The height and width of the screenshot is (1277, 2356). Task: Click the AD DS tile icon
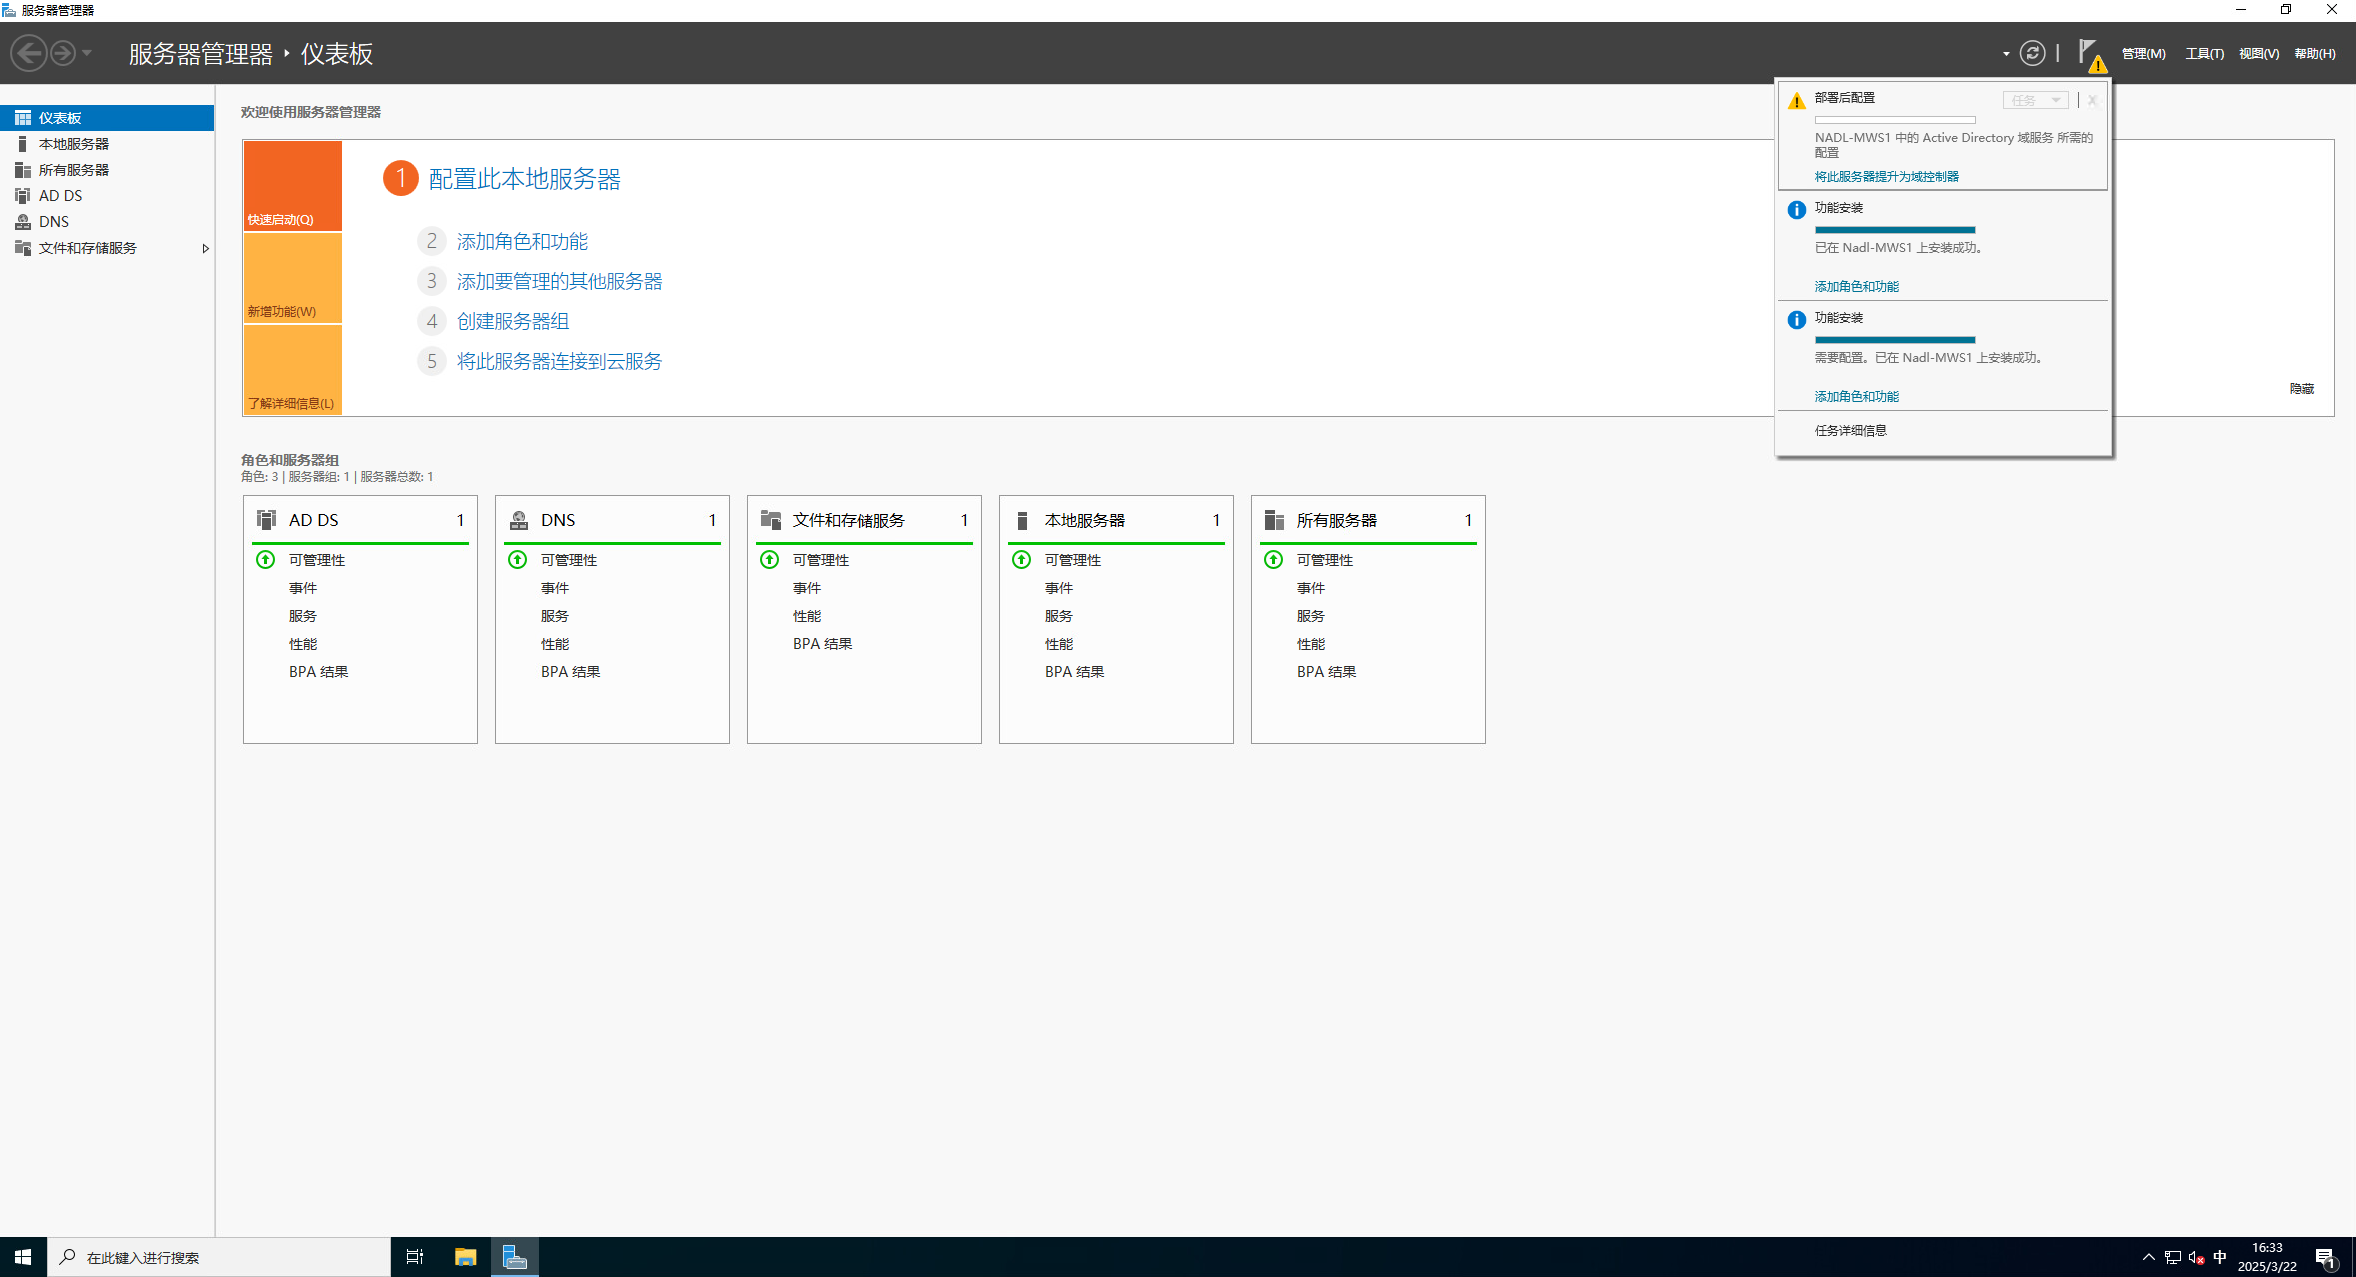266,520
